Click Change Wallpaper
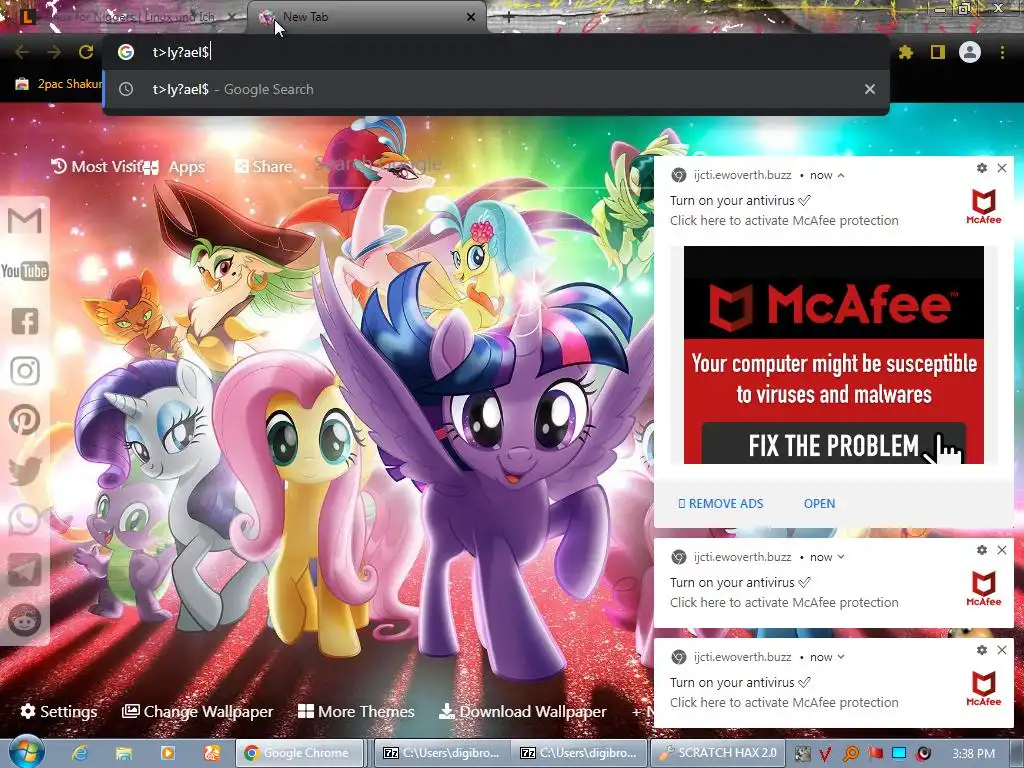The height and width of the screenshot is (768, 1024). point(197,711)
